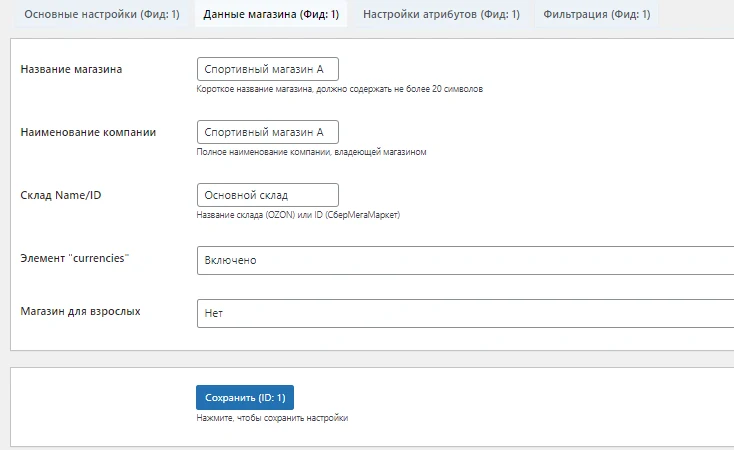This screenshot has height=450, width=734.
Task: Click the Название магазина text input
Action: pyautogui.click(x=268, y=69)
